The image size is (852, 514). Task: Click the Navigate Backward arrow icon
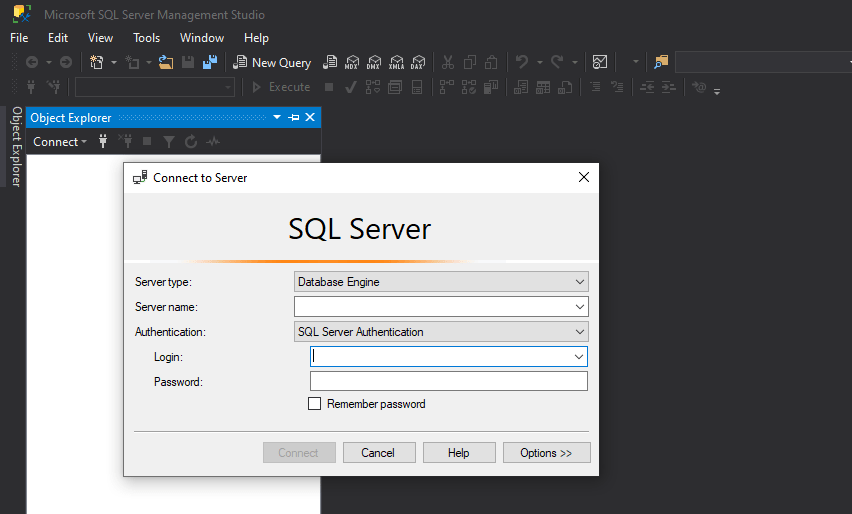click(32, 62)
